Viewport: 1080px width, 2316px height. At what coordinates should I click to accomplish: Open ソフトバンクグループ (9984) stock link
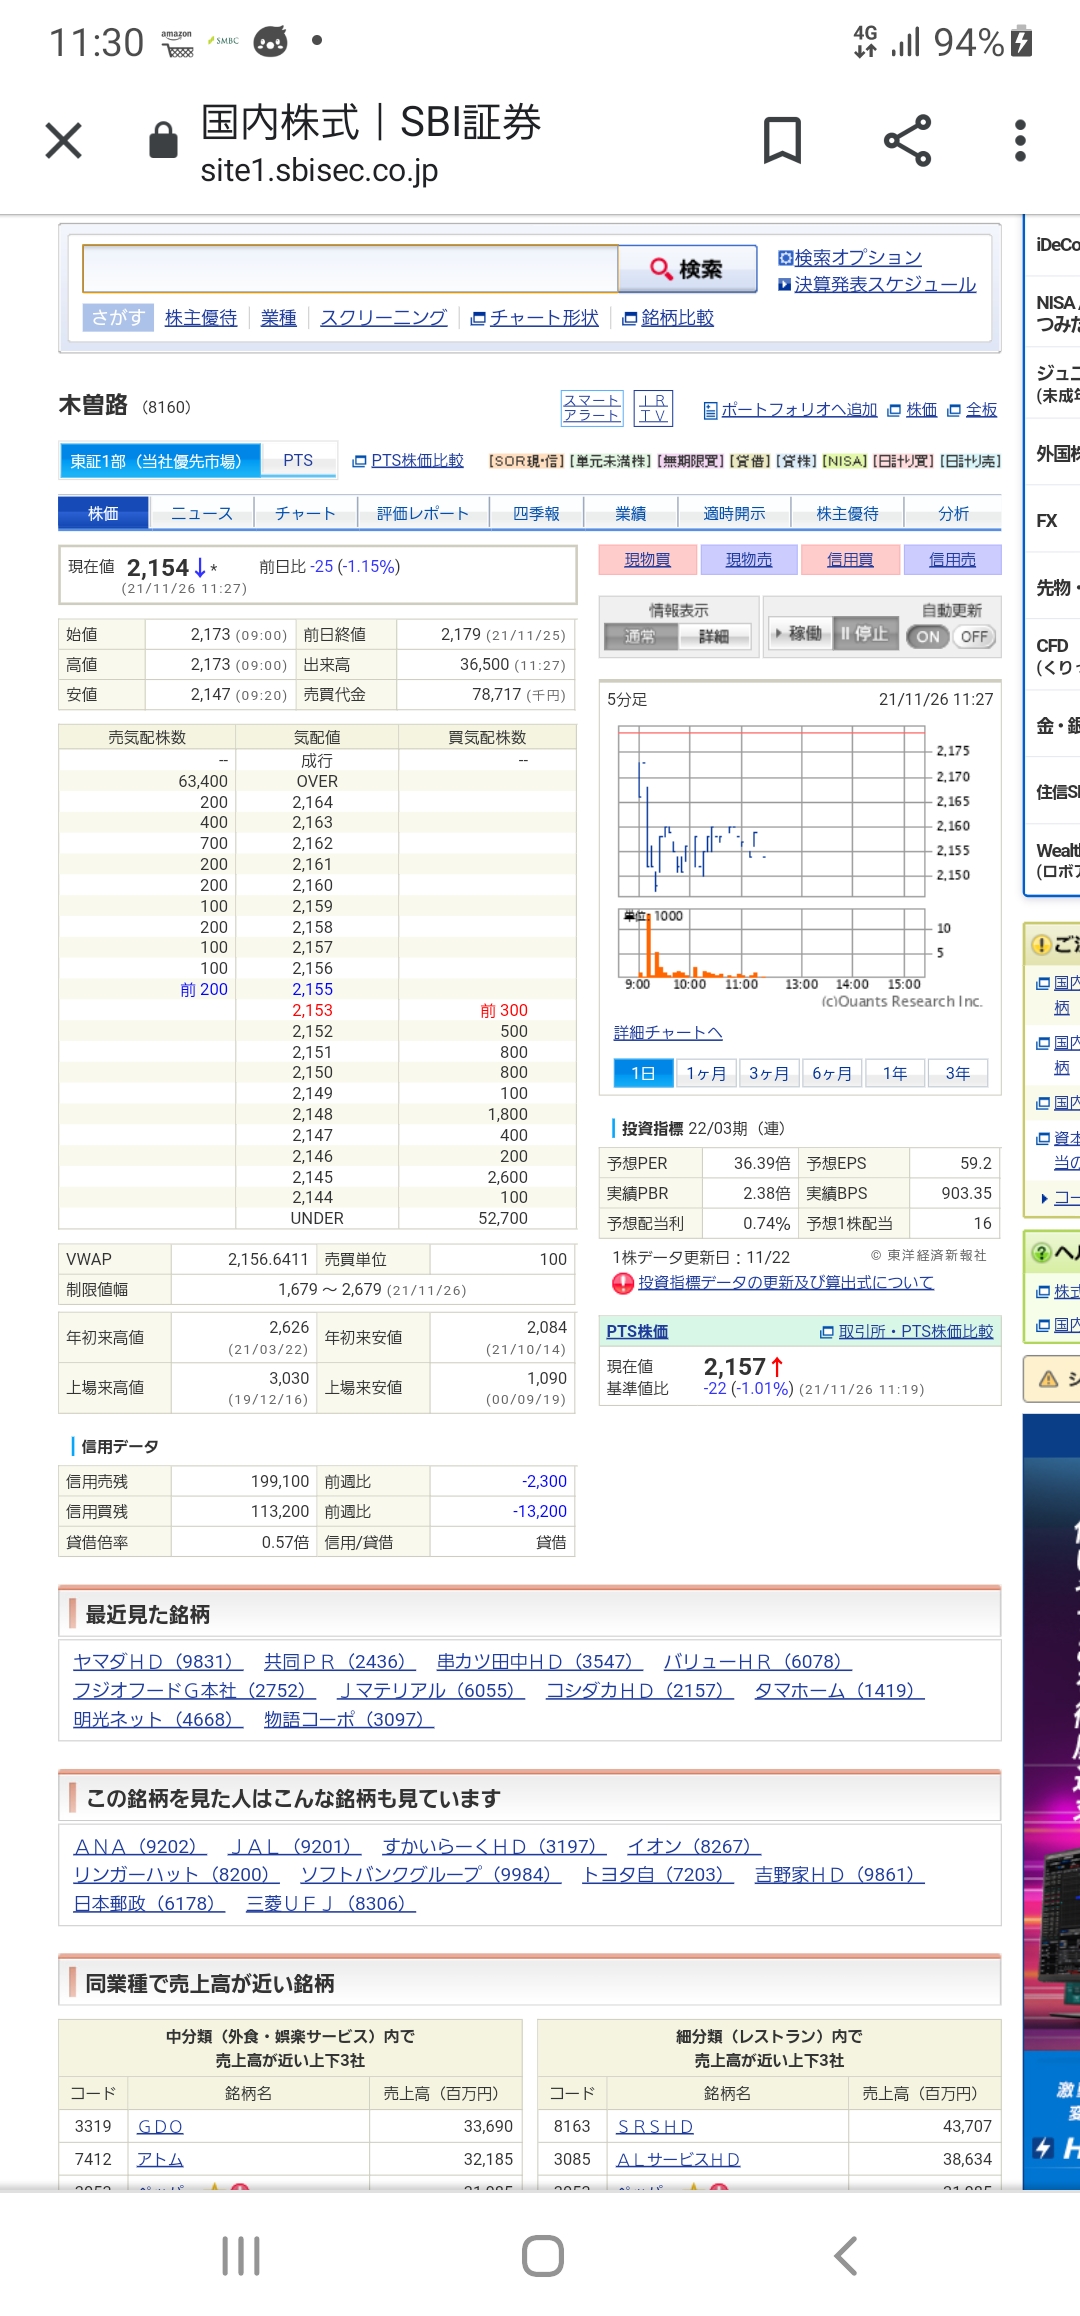(x=430, y=1874)
